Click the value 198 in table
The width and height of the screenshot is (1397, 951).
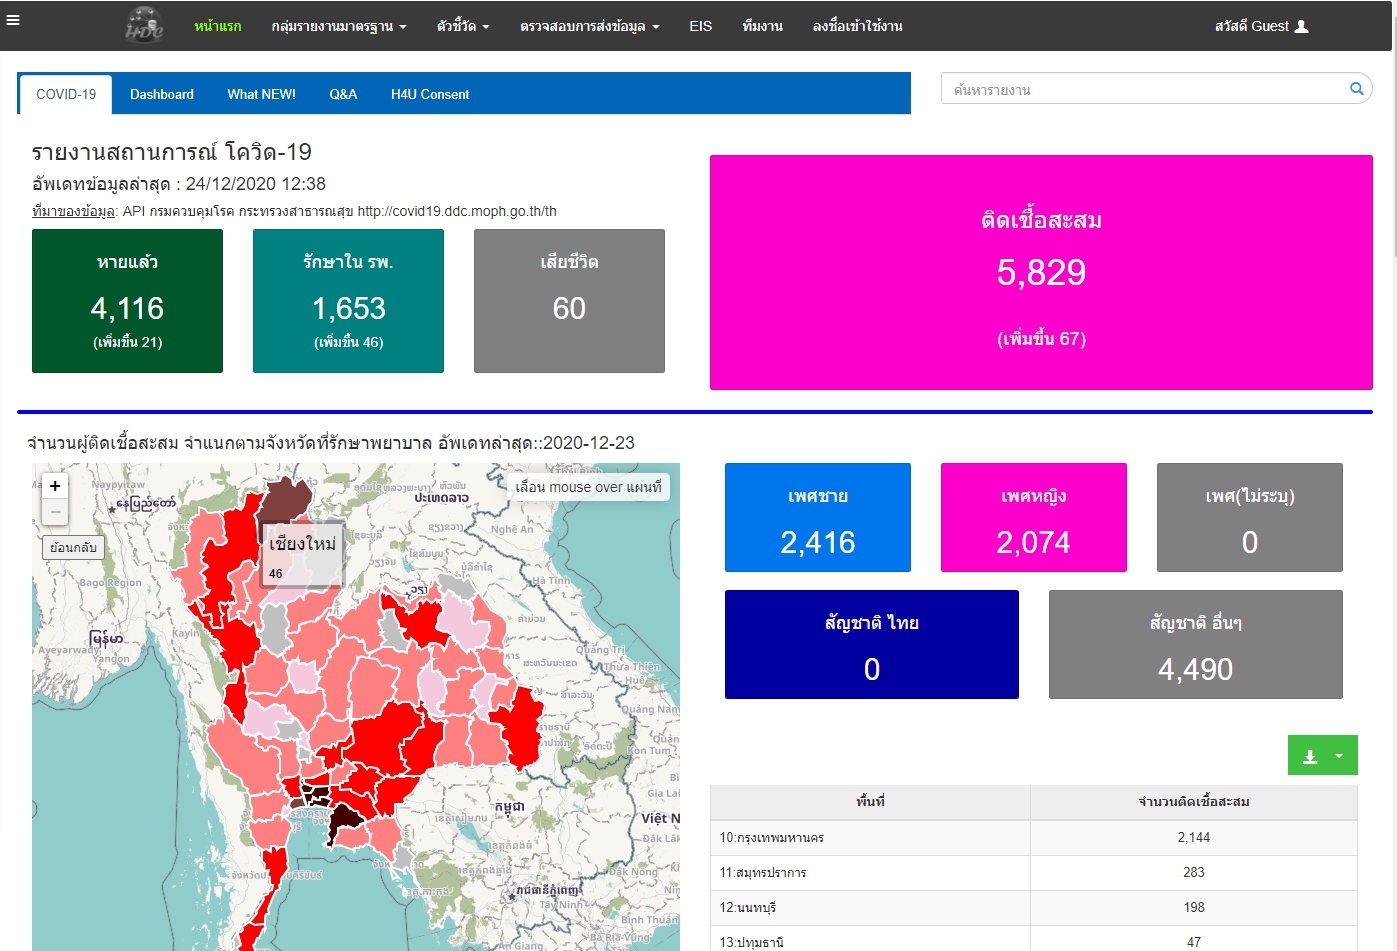click(x=1194, y=908)
